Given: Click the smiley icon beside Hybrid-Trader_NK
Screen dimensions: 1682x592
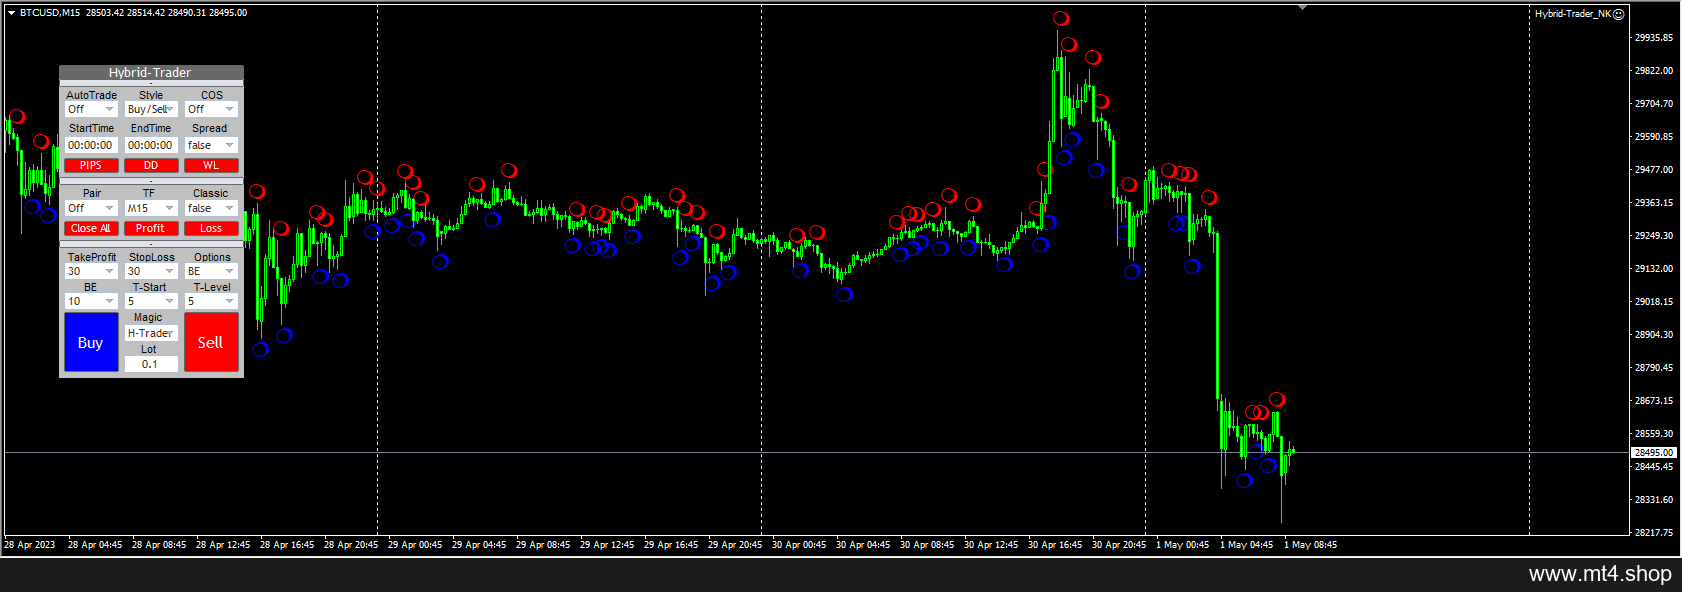Looking at the screenshot, I should pyautogui.click(x=1619, y=14).
